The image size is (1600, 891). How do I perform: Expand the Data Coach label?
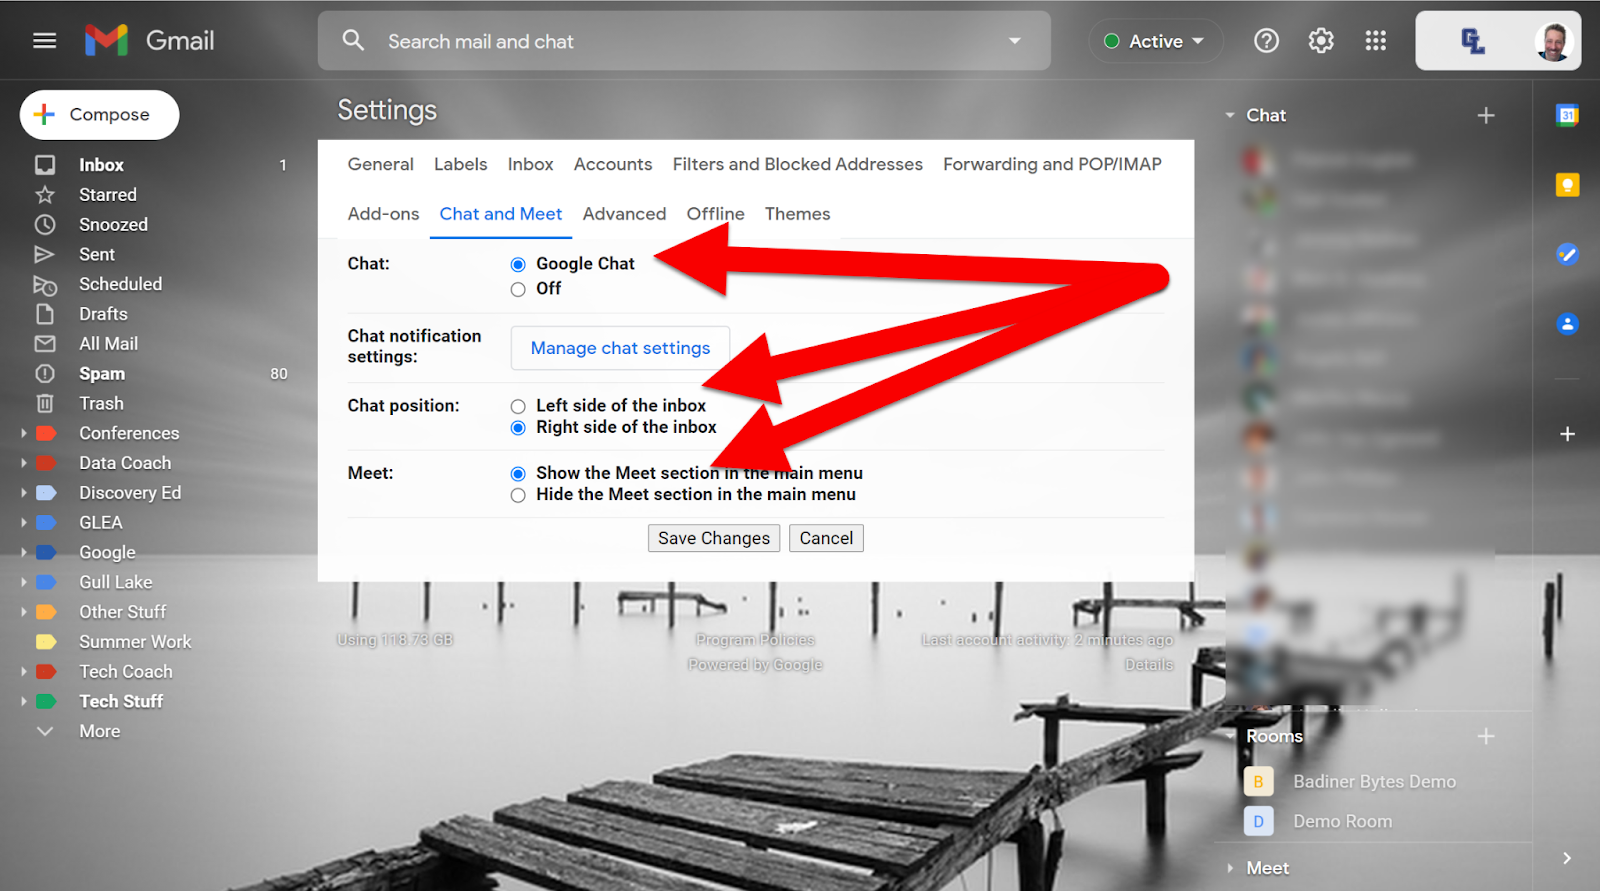(x=24, y=464)
